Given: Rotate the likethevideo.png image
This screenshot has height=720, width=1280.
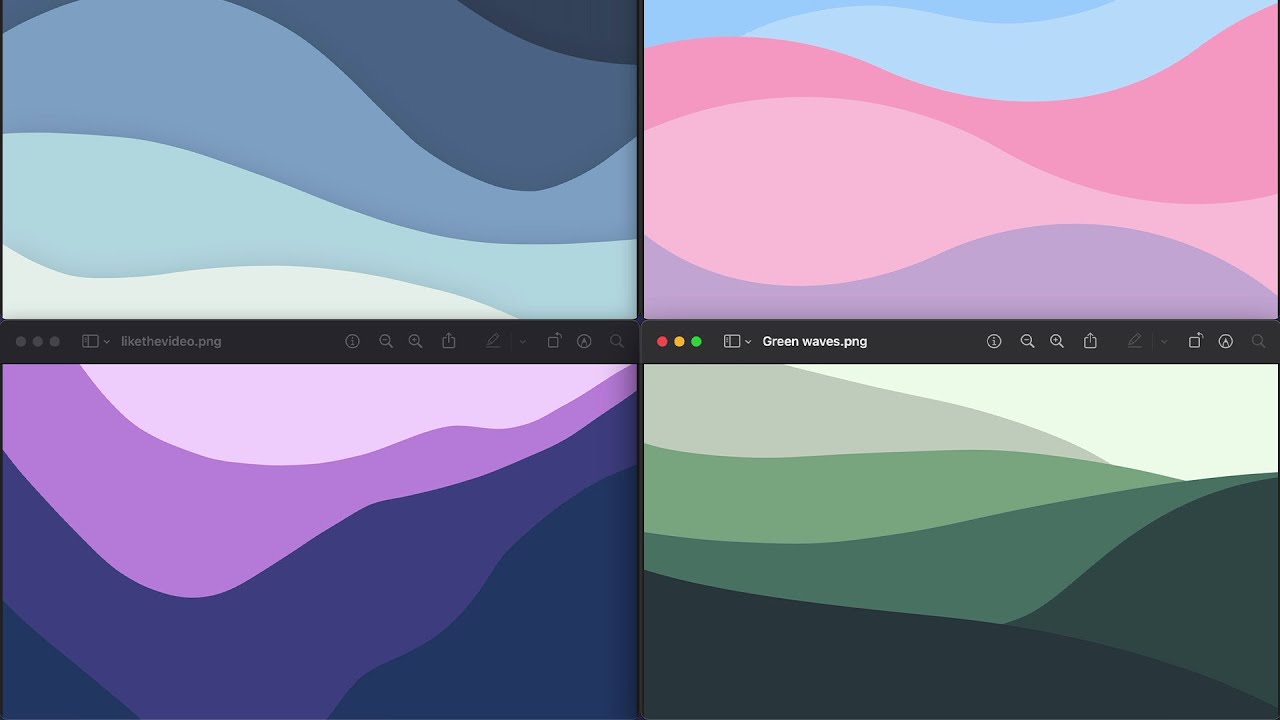Looking at the screenshot, I should tap(554, 341).
